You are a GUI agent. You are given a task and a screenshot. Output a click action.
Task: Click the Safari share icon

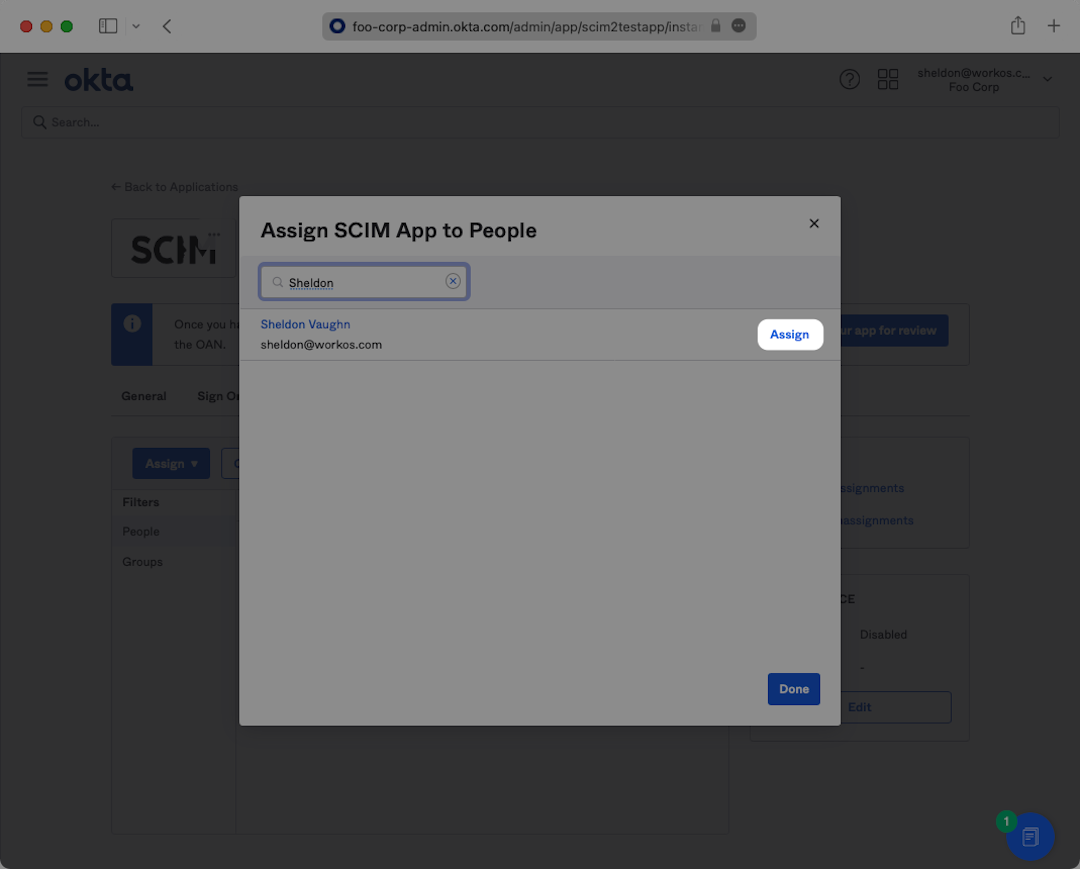pyautogui.click(x=1018, y=26)
